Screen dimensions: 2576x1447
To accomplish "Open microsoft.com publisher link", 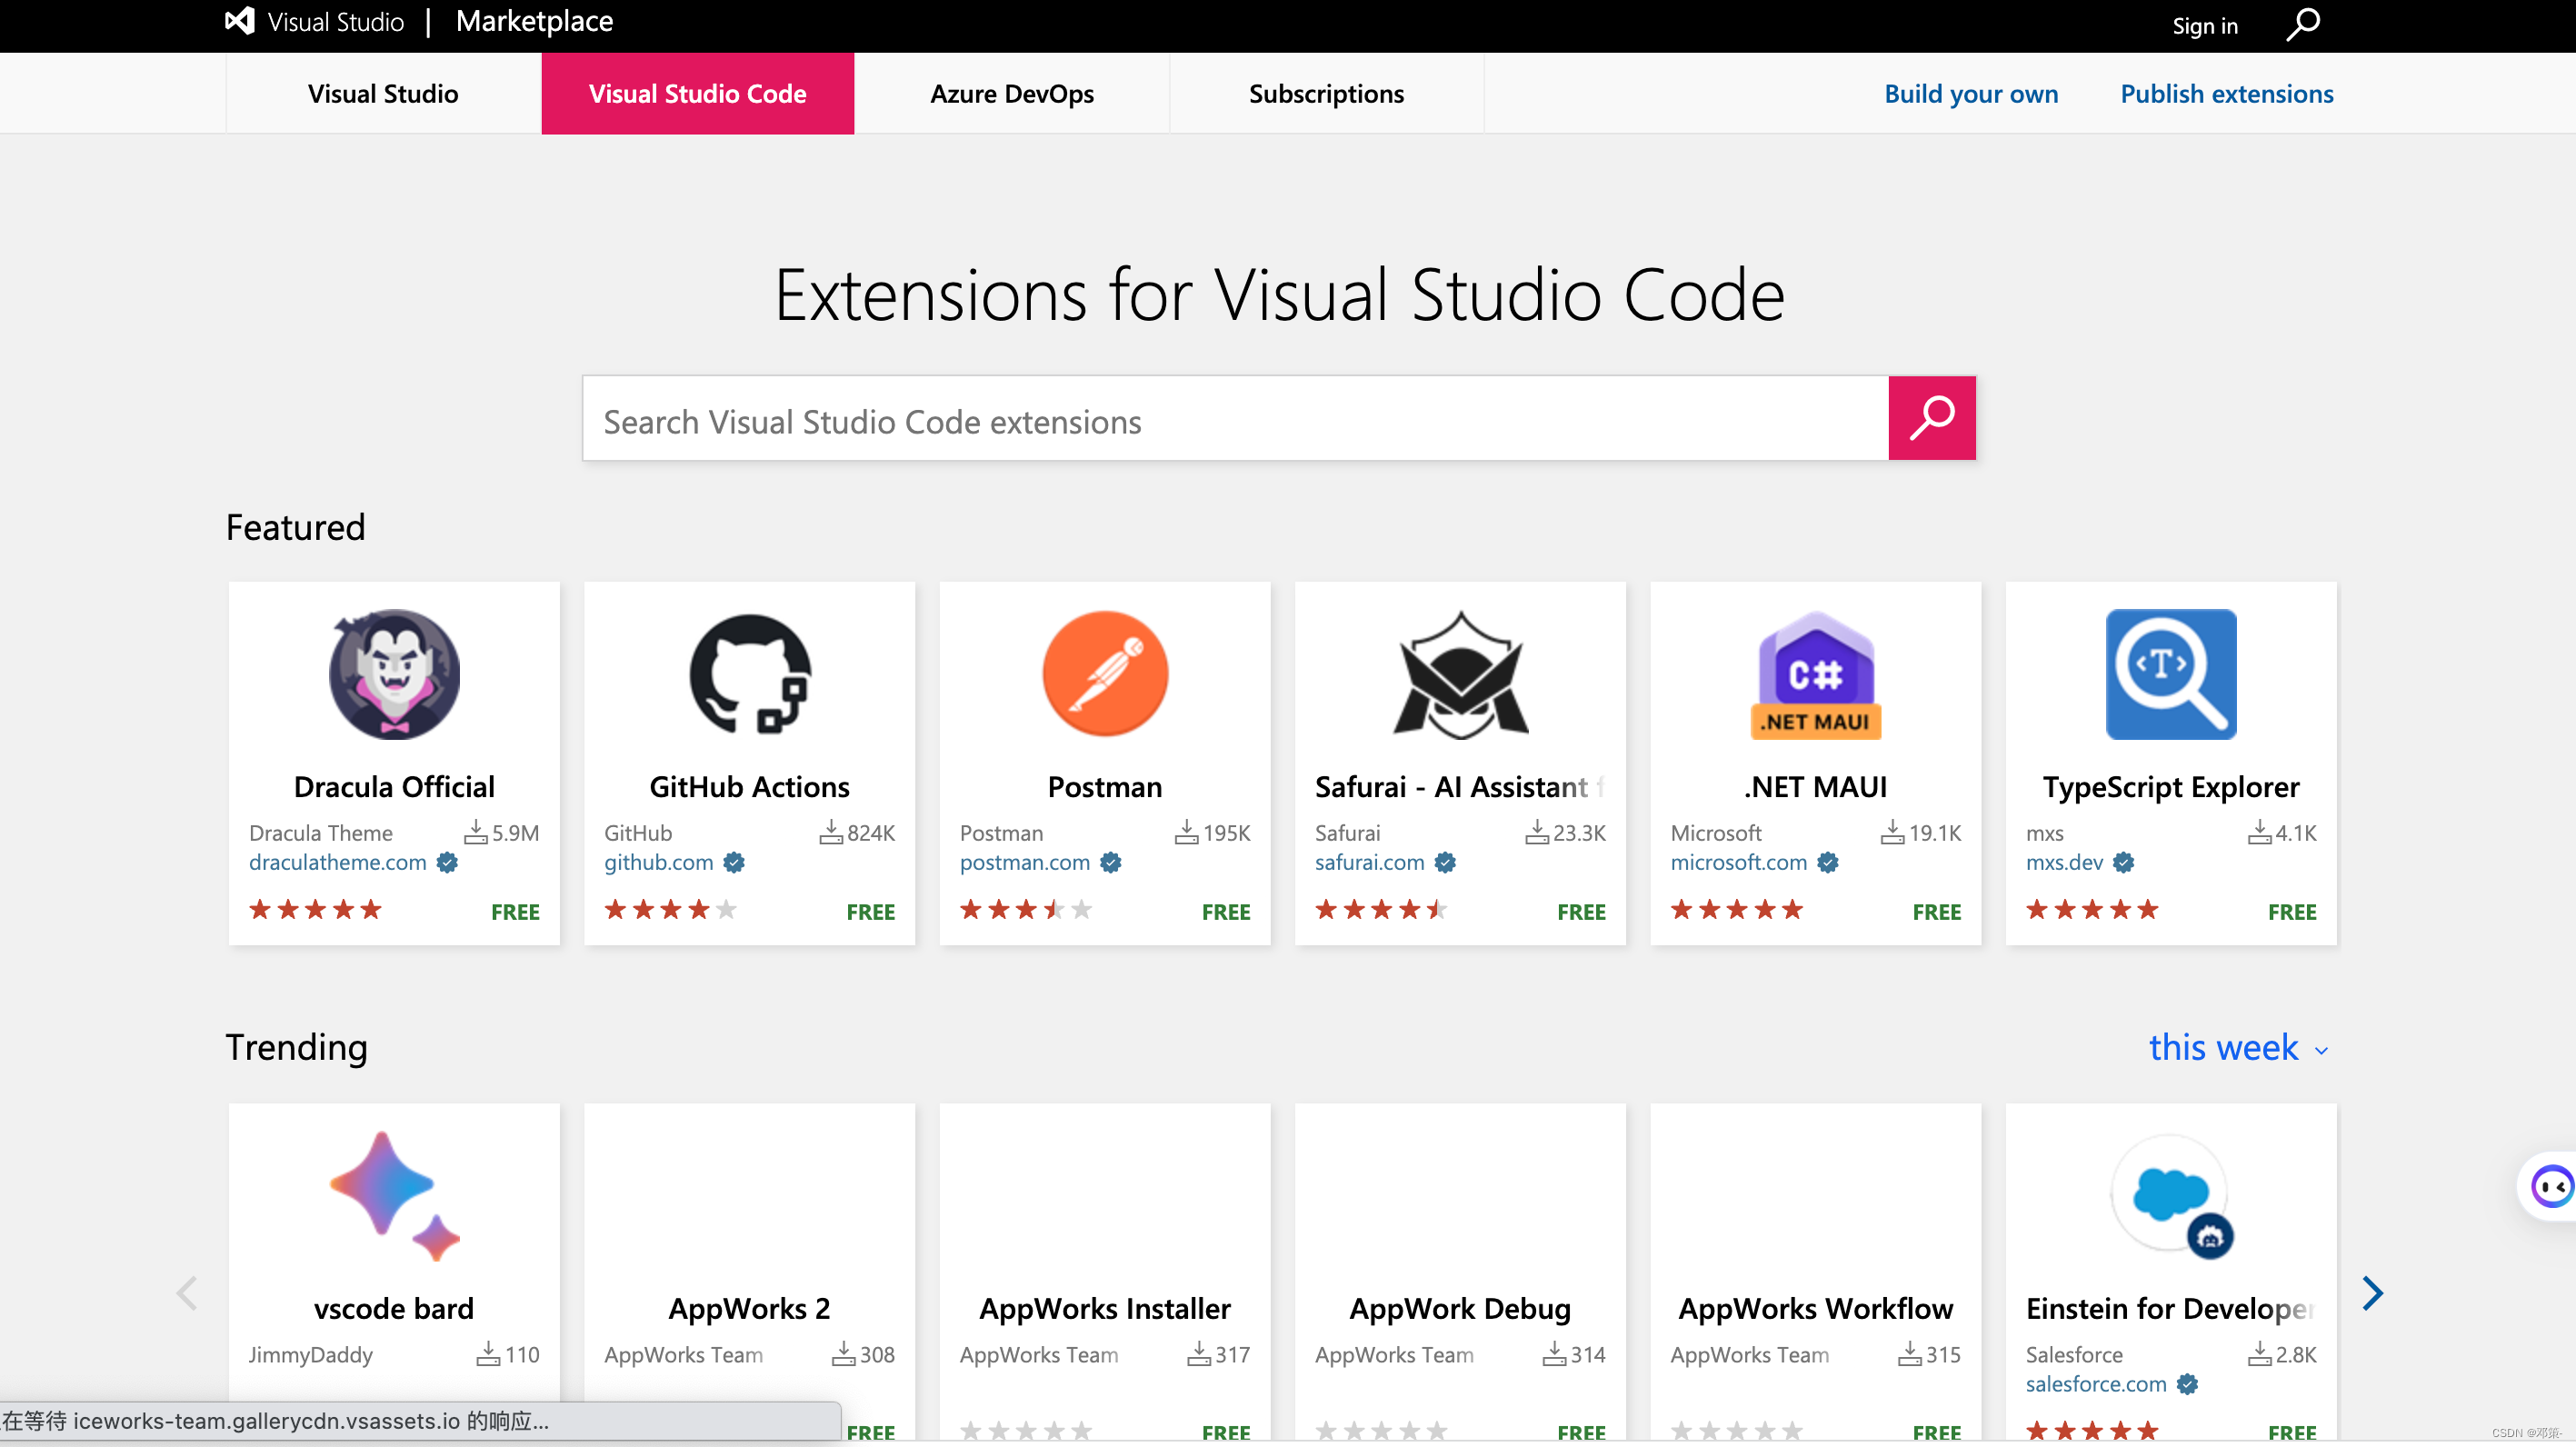I will [x=1738, y=862].
